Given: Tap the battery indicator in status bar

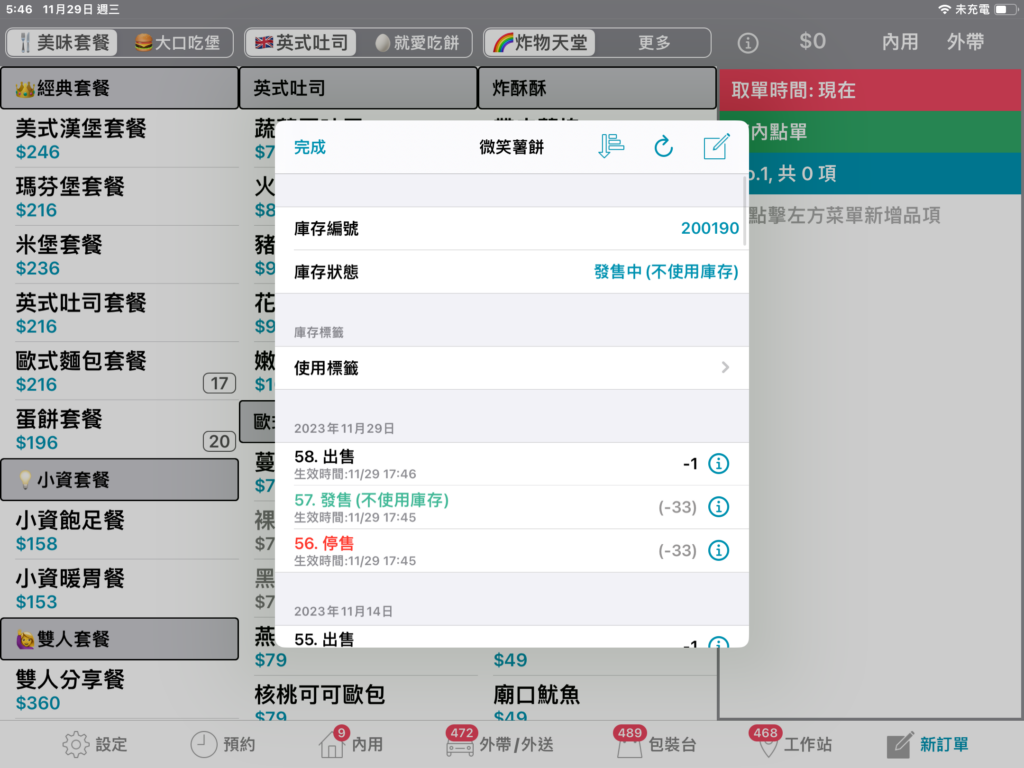Looking at the screenshot, I should point(1004,9).
